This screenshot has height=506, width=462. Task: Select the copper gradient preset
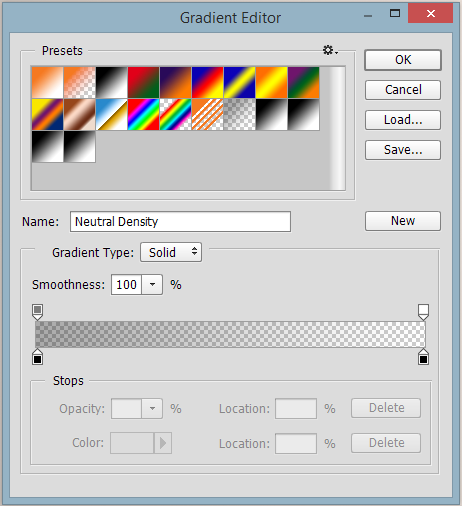coord(79,114)
